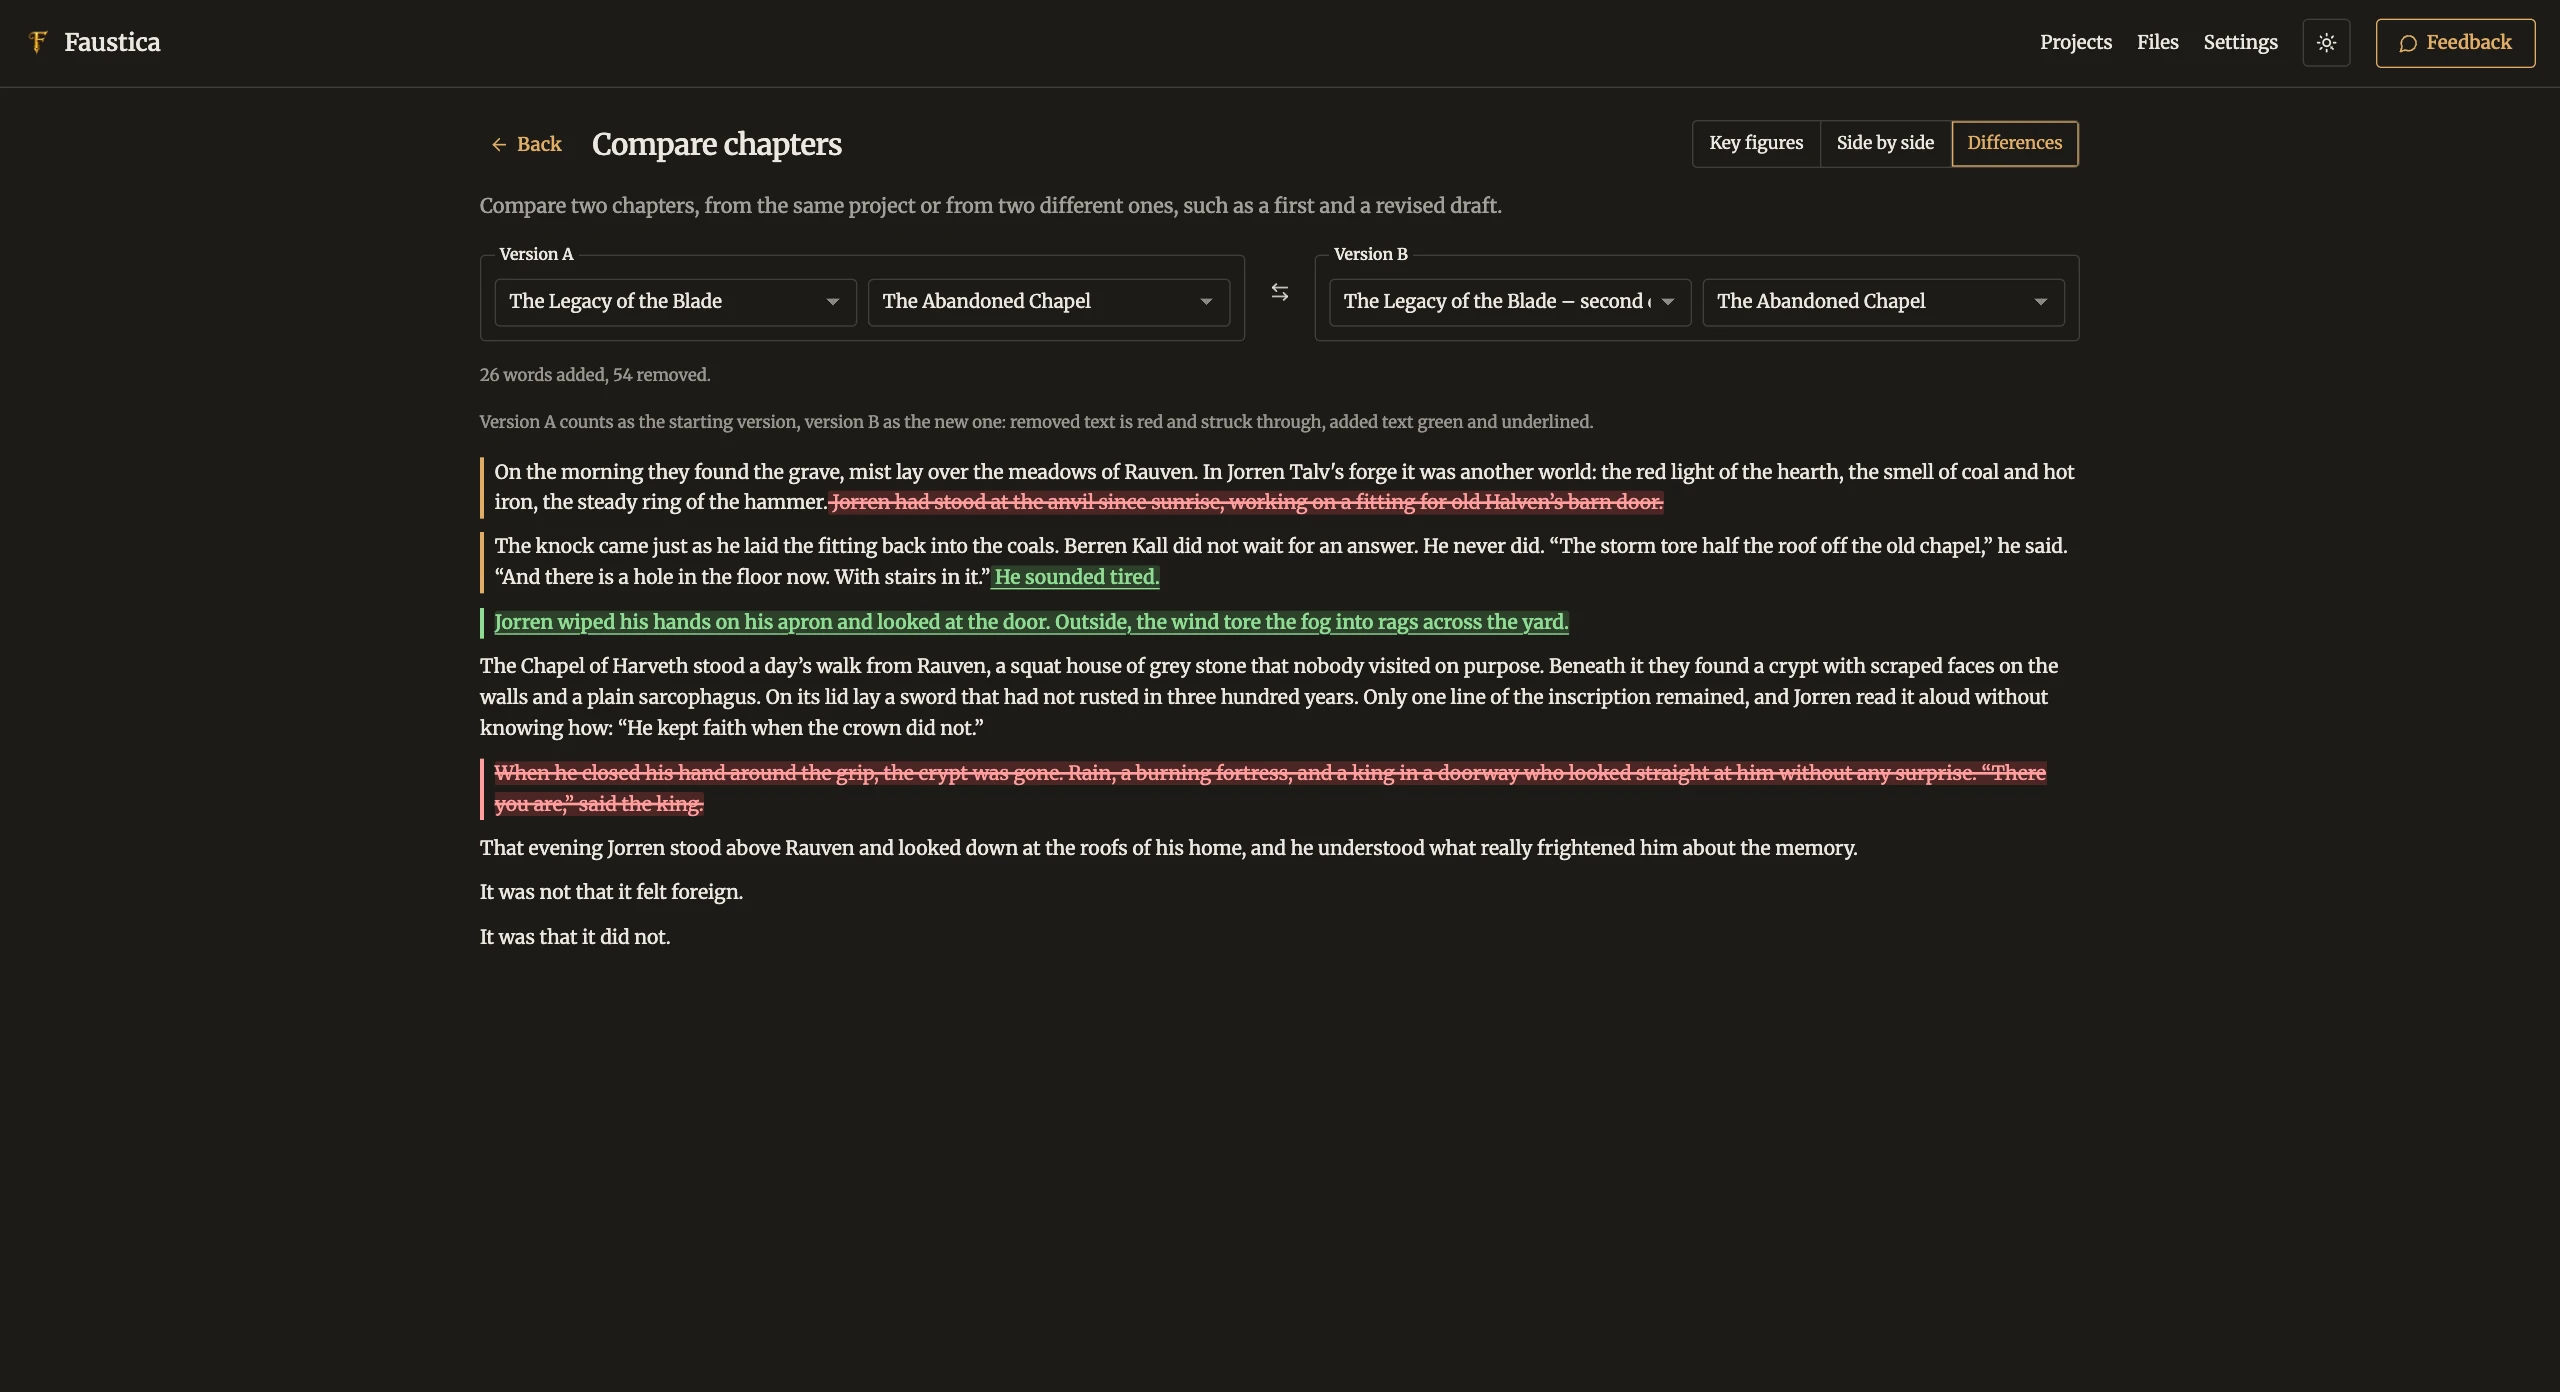This screenshot has height=1392, width=2560.
Task: Click the legend note about red and green text
Action: 1036,422
